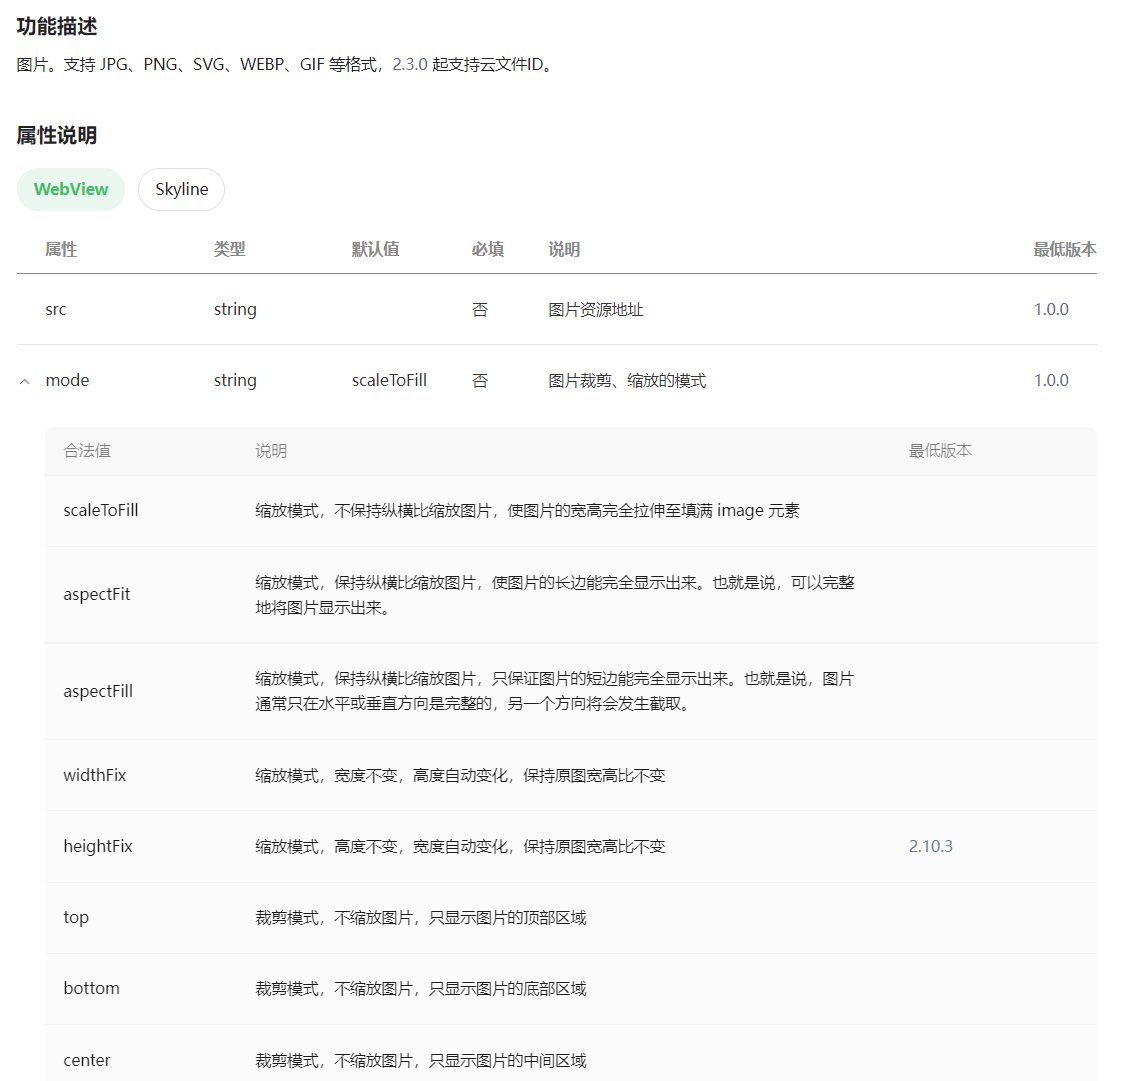Click the 图片裁剪、缩放的模式 description

coord(627,380)
